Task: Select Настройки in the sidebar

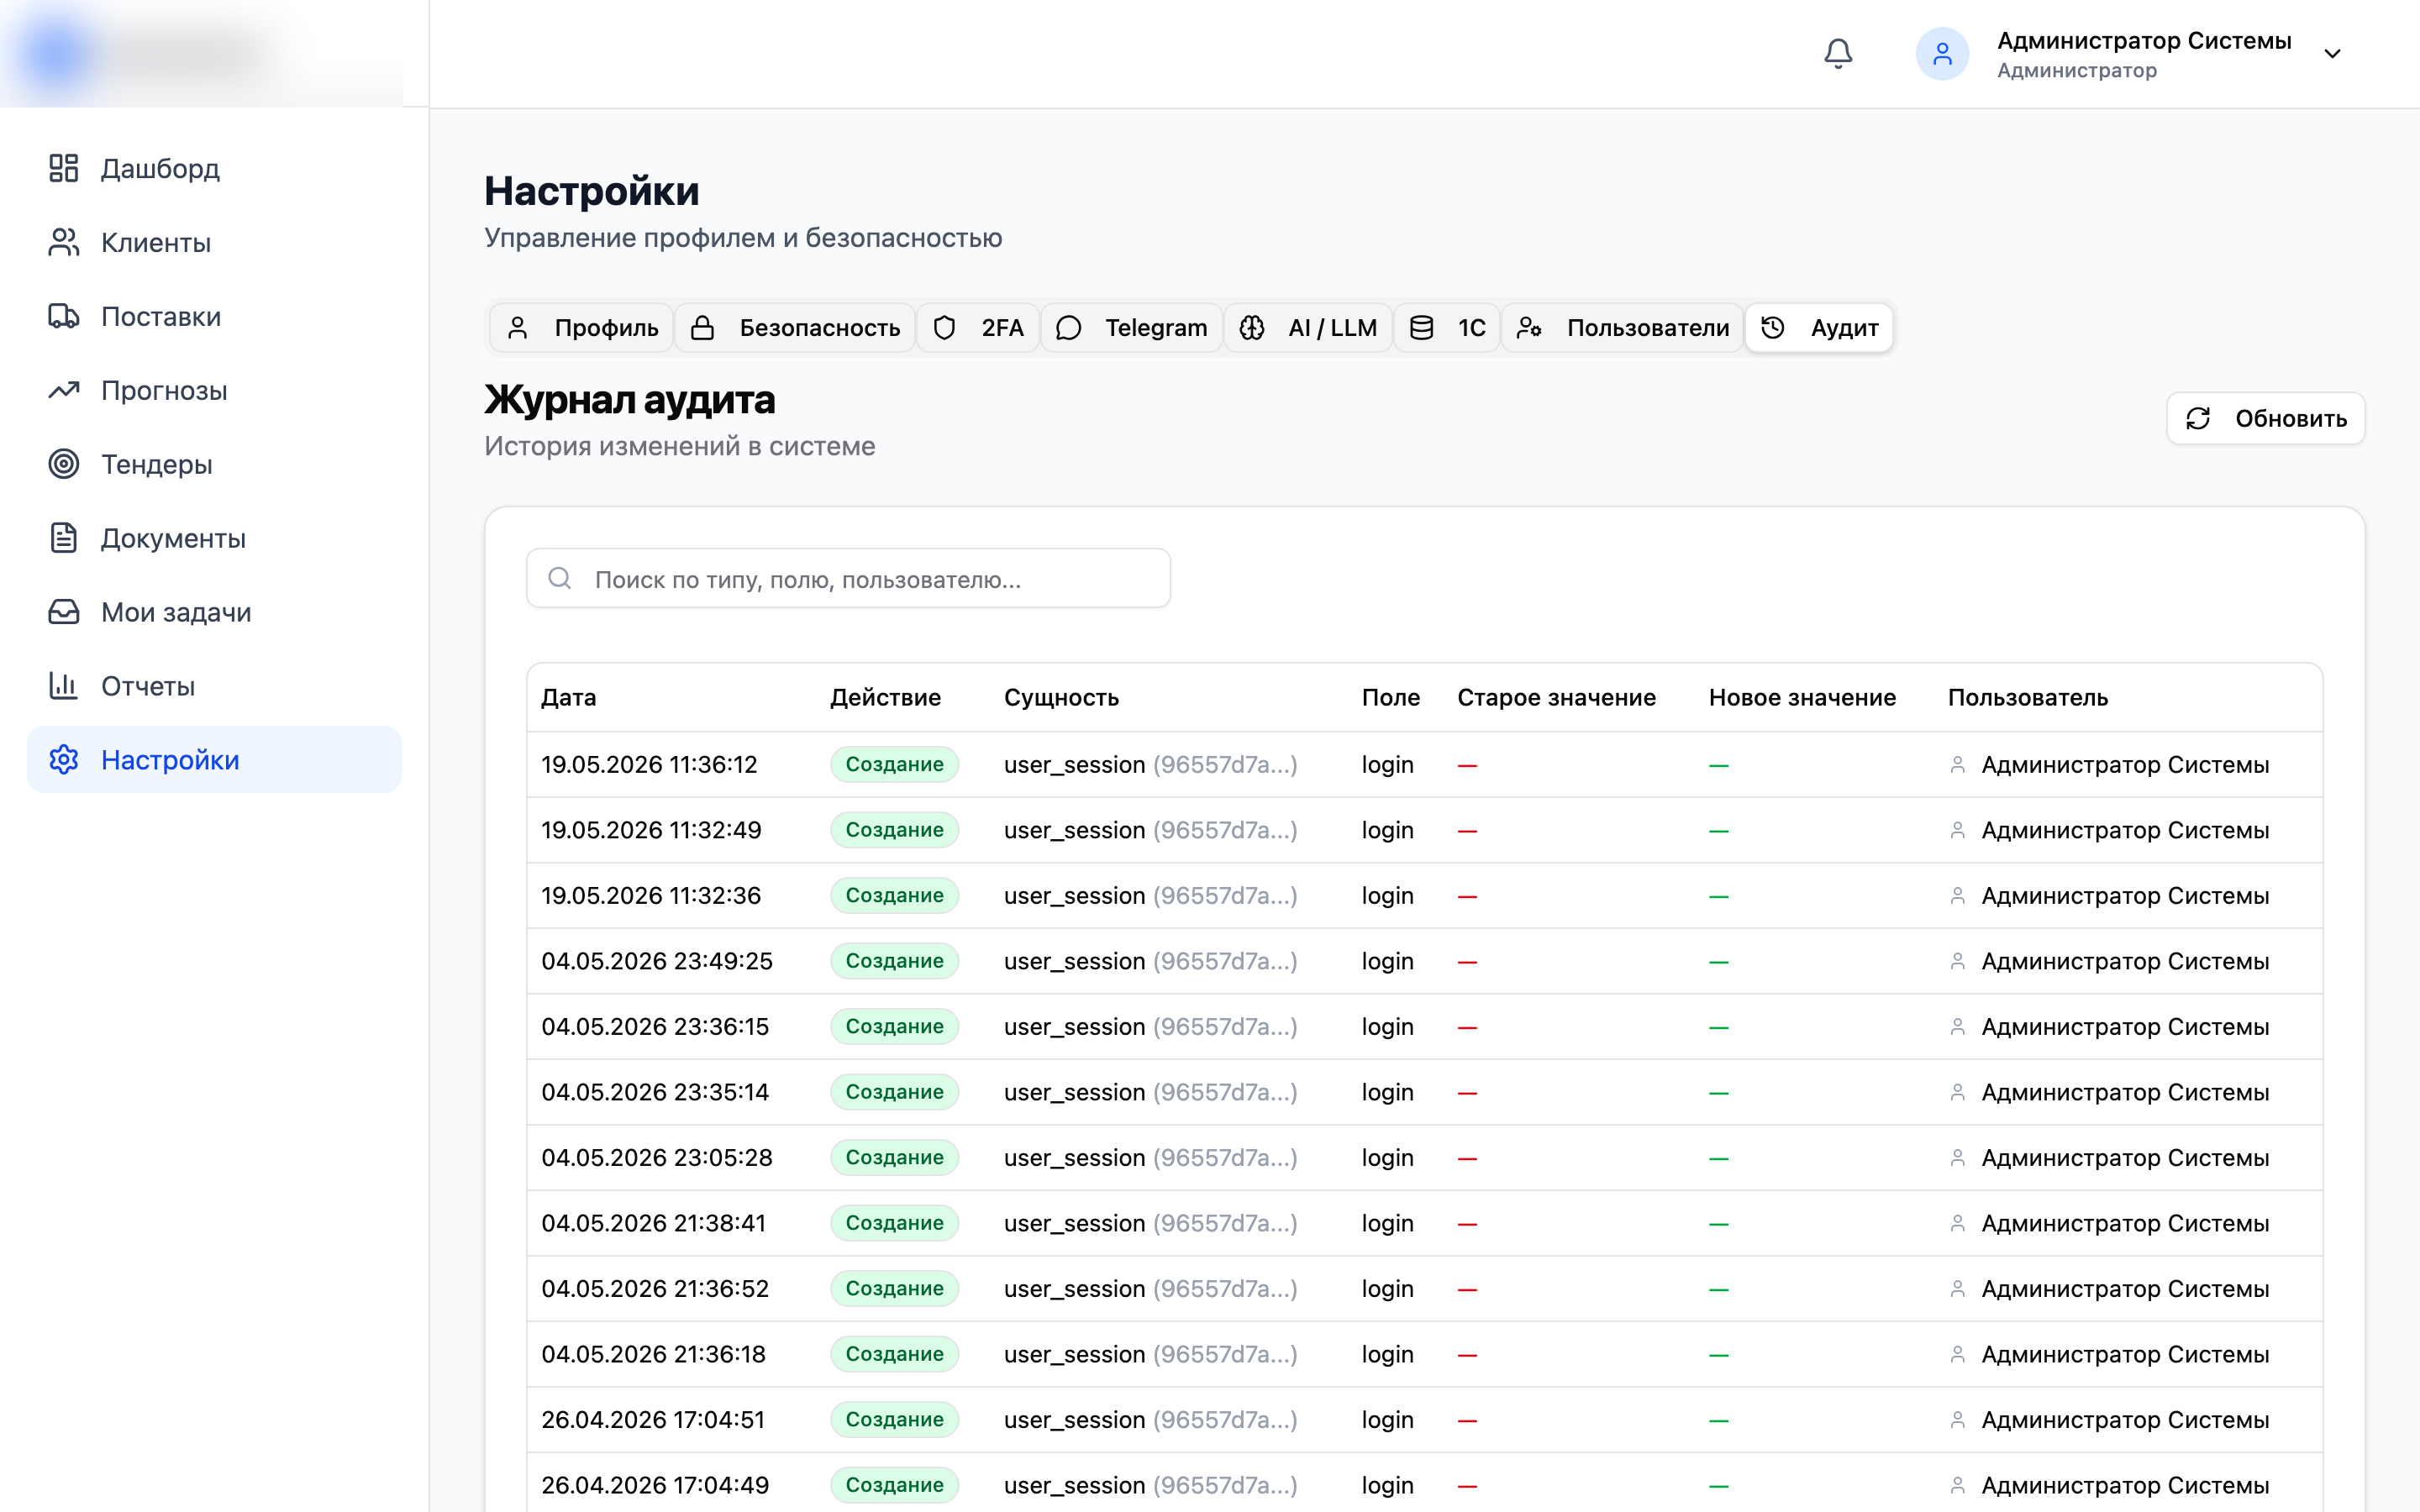Action: pyautogui.click(x=214, y=760)
